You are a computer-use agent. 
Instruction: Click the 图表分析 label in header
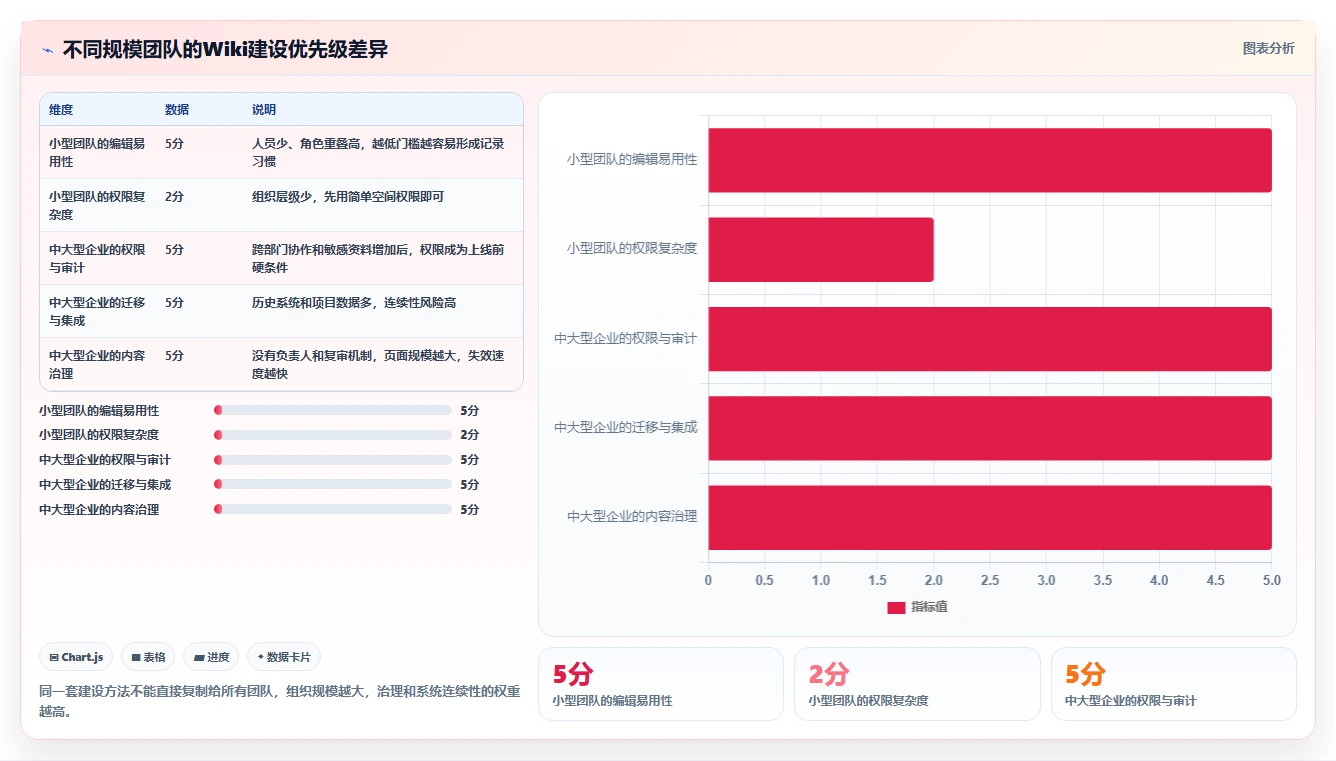[x=1268, y=48]
